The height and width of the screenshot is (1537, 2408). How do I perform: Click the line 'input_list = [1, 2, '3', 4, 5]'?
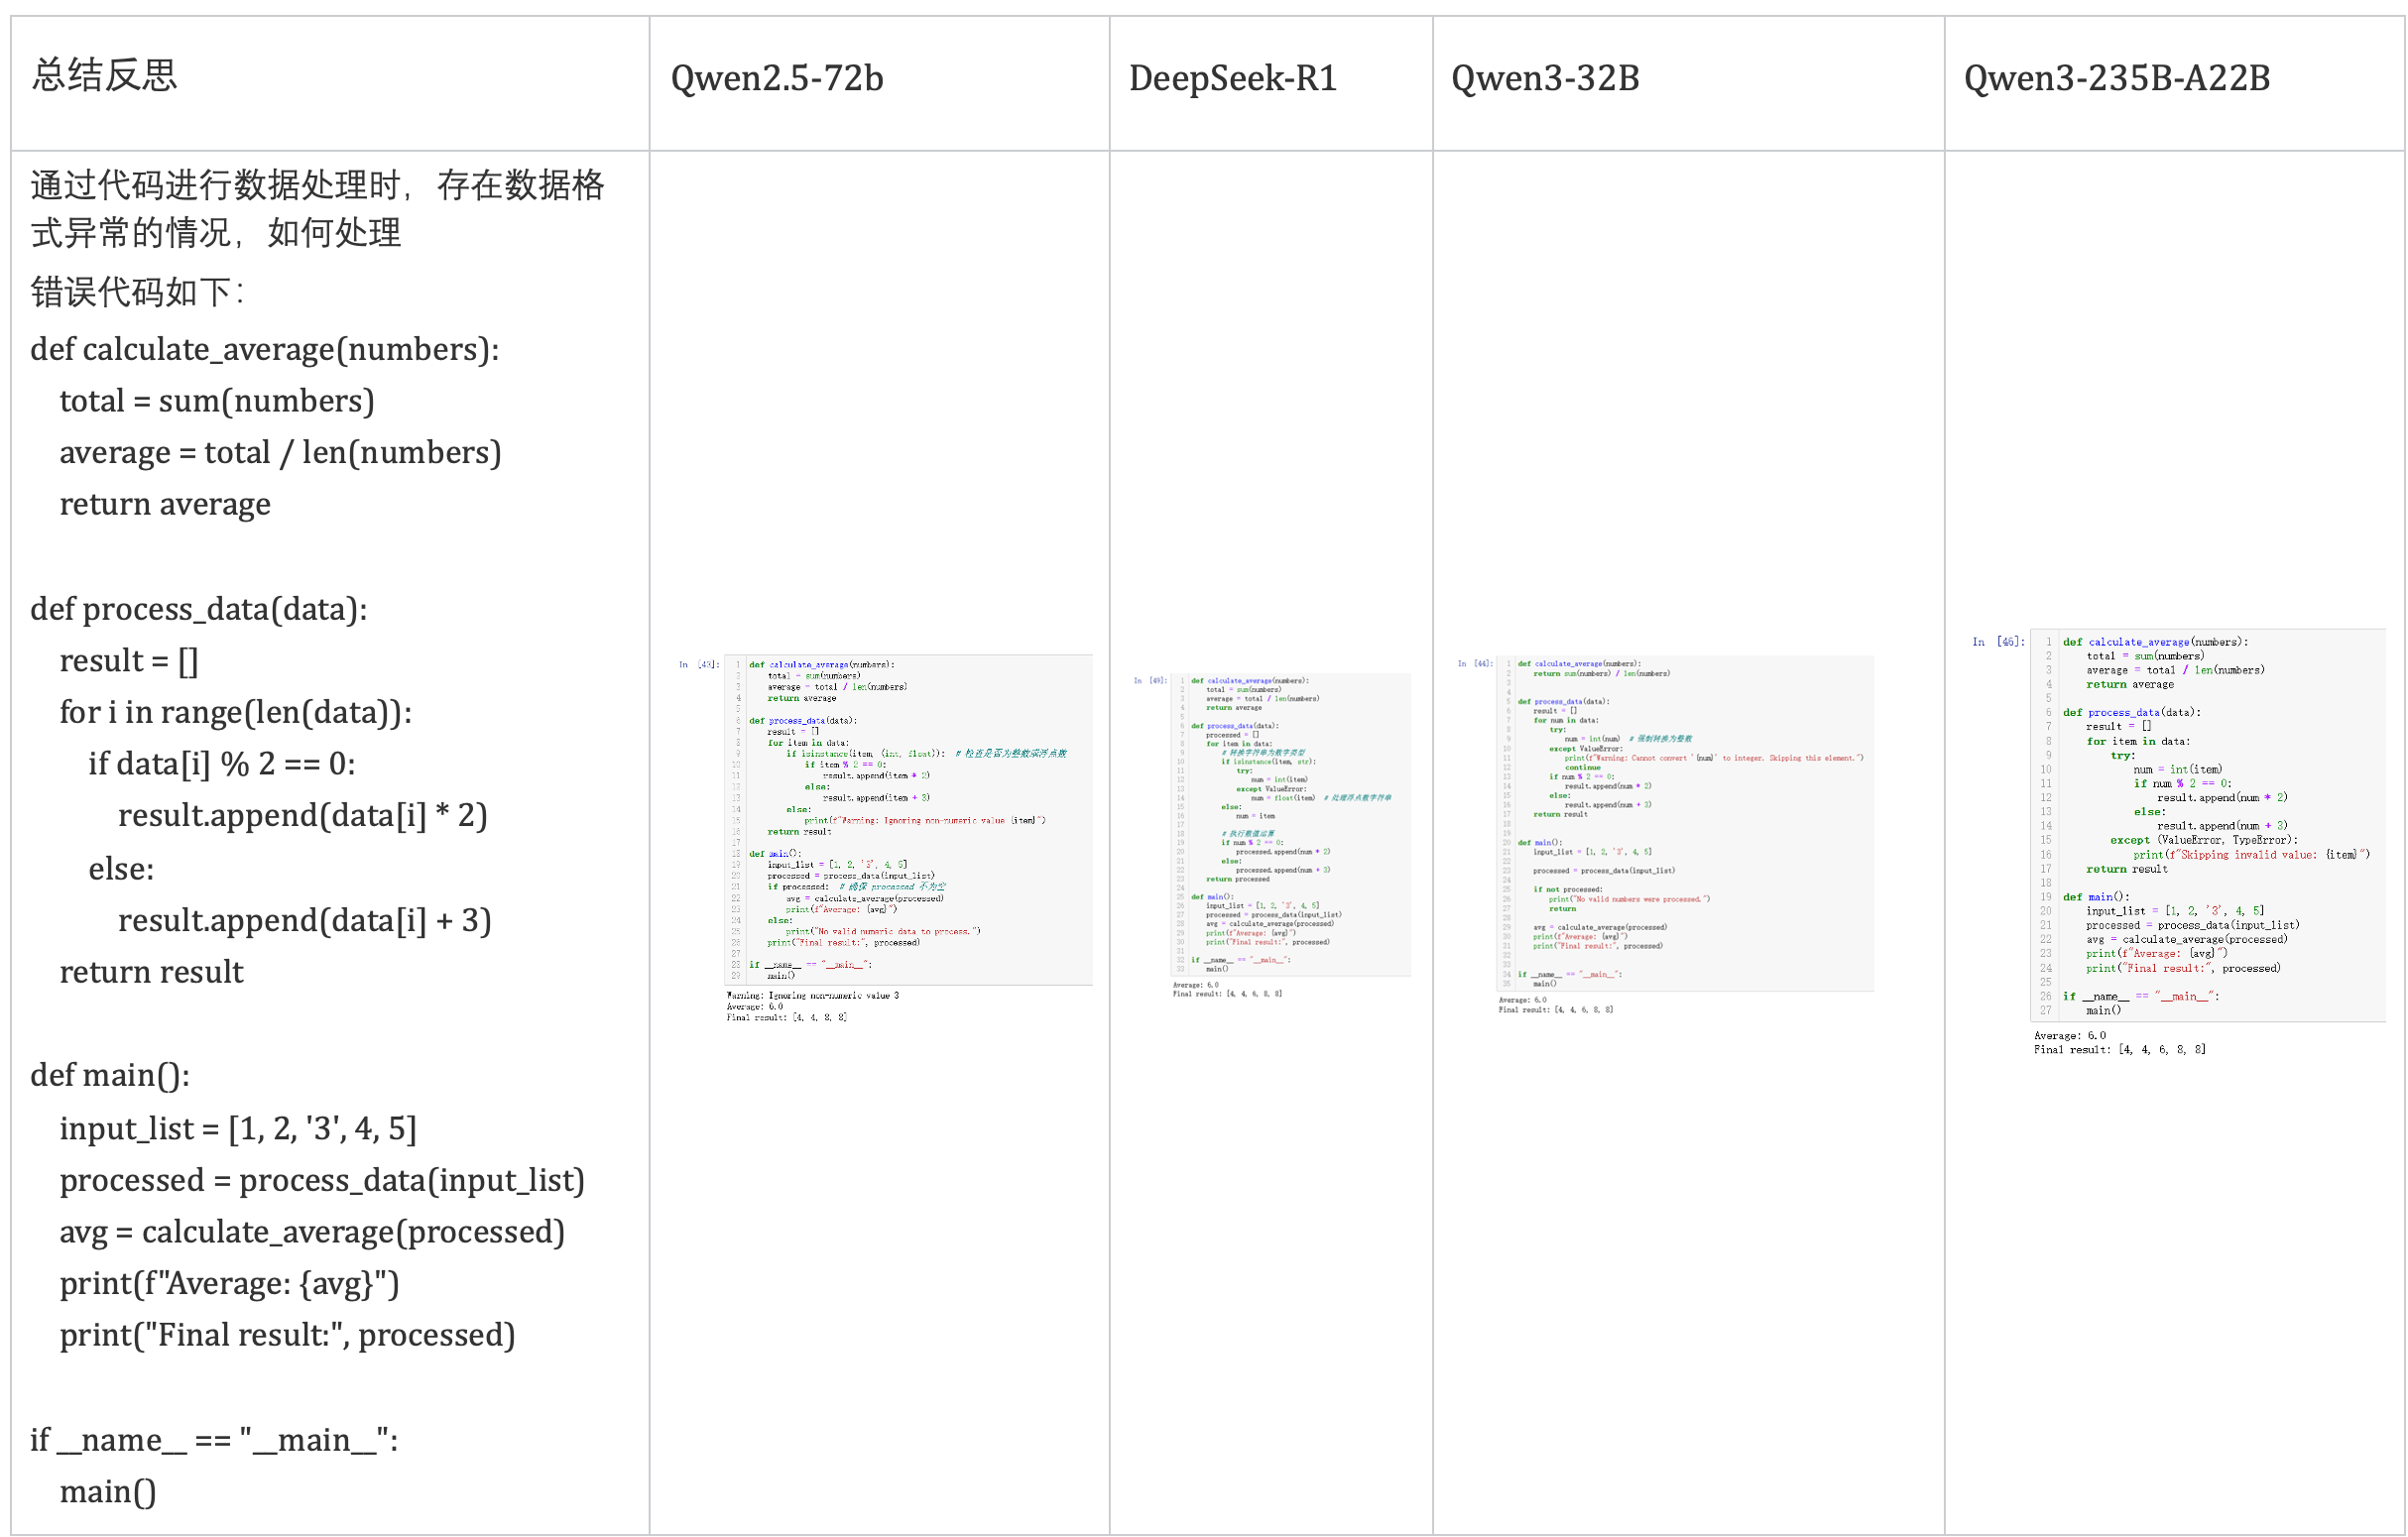click(238, 1129)
